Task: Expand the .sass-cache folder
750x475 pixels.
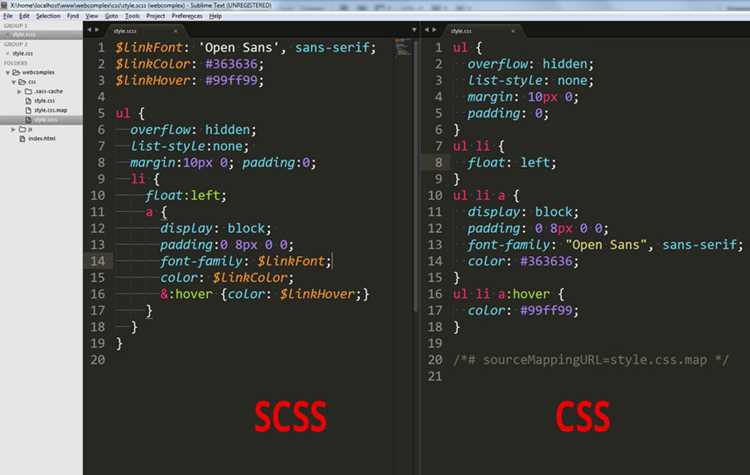Action: click(20, 91)
